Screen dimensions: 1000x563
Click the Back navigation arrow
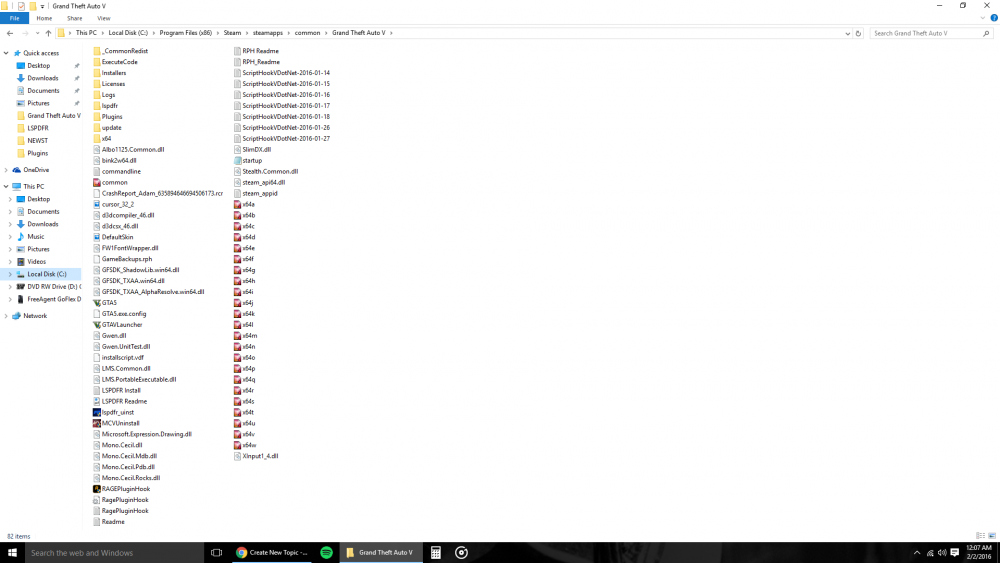(x=10, y=33)
